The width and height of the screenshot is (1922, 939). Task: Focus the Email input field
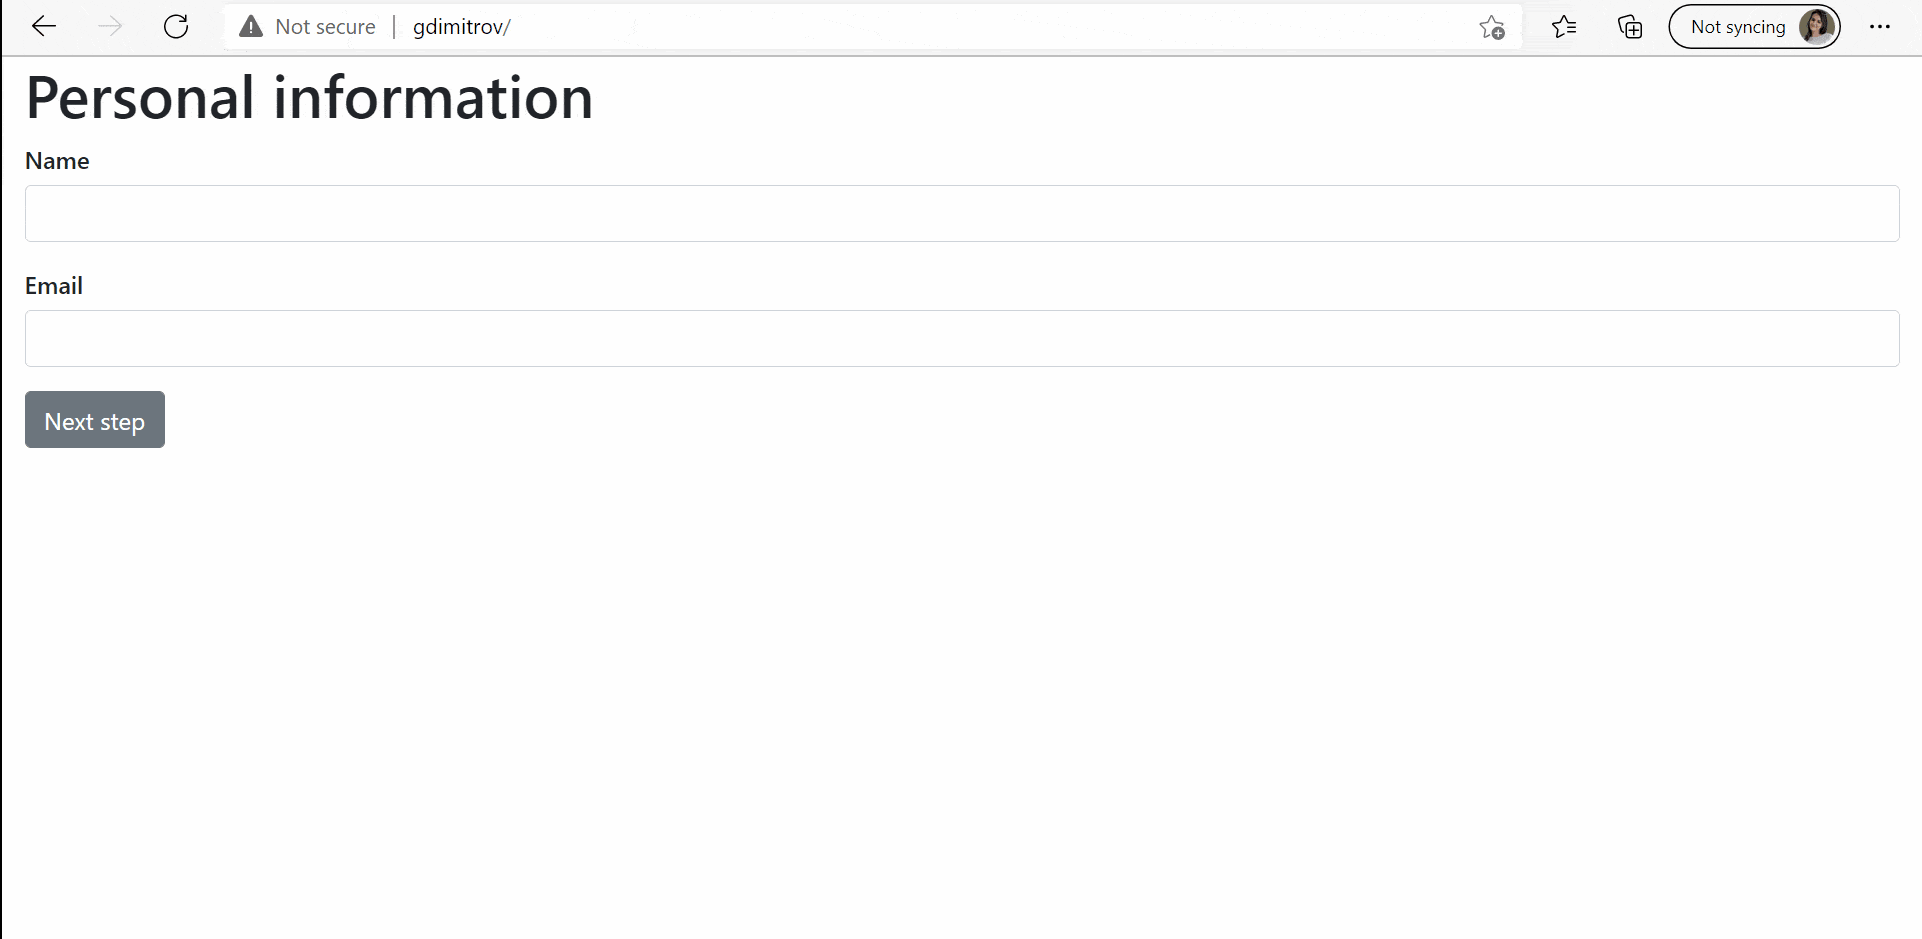coord(961,338)
